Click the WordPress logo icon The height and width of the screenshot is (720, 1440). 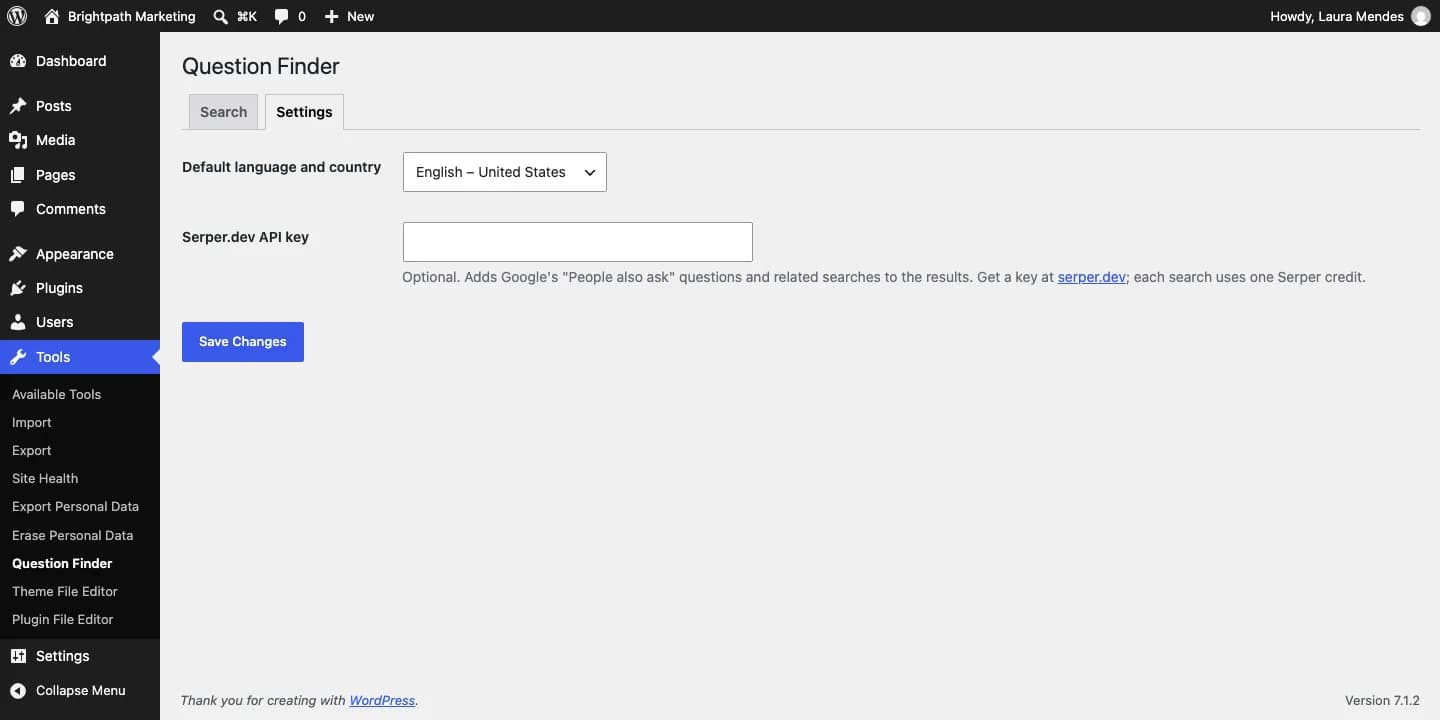(17, 16)
